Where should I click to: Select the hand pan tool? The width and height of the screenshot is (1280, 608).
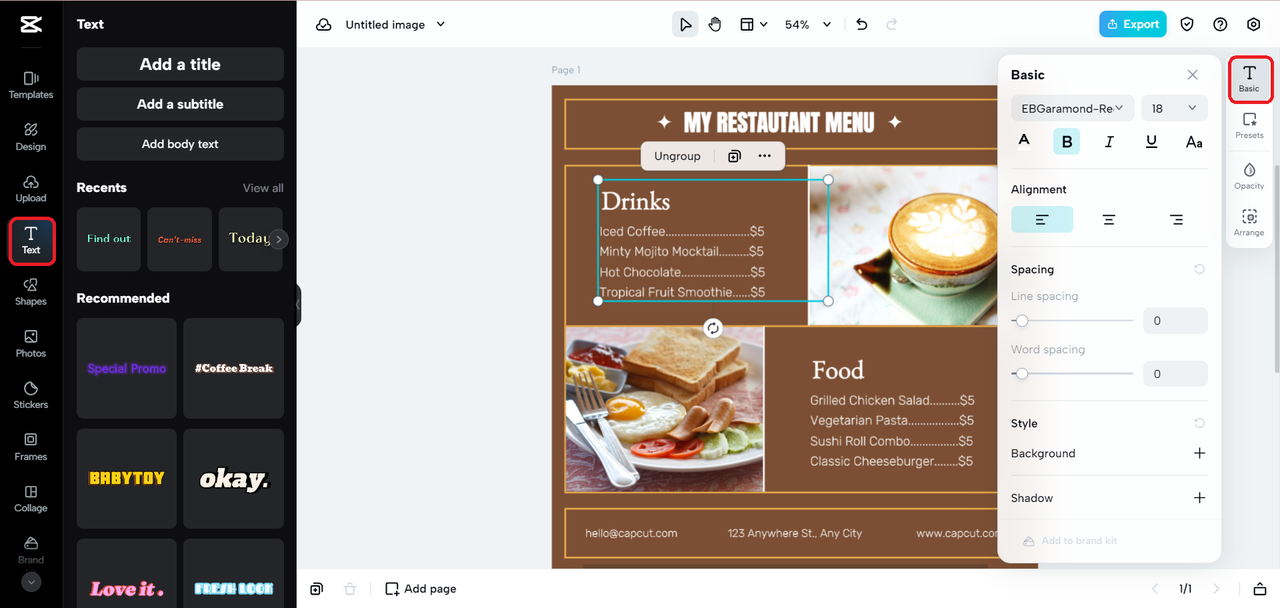click(x=715, y=25)
